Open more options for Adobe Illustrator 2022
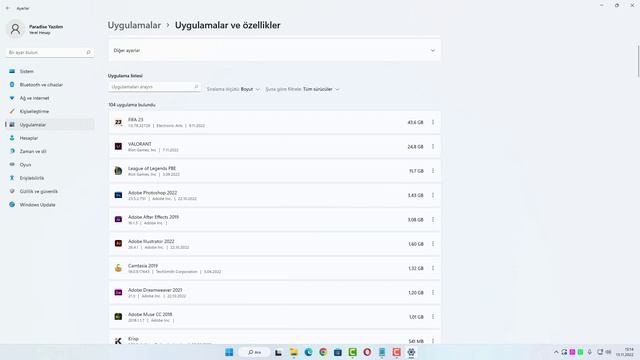Viewport: 640px width, 360px height. (433, 244)
